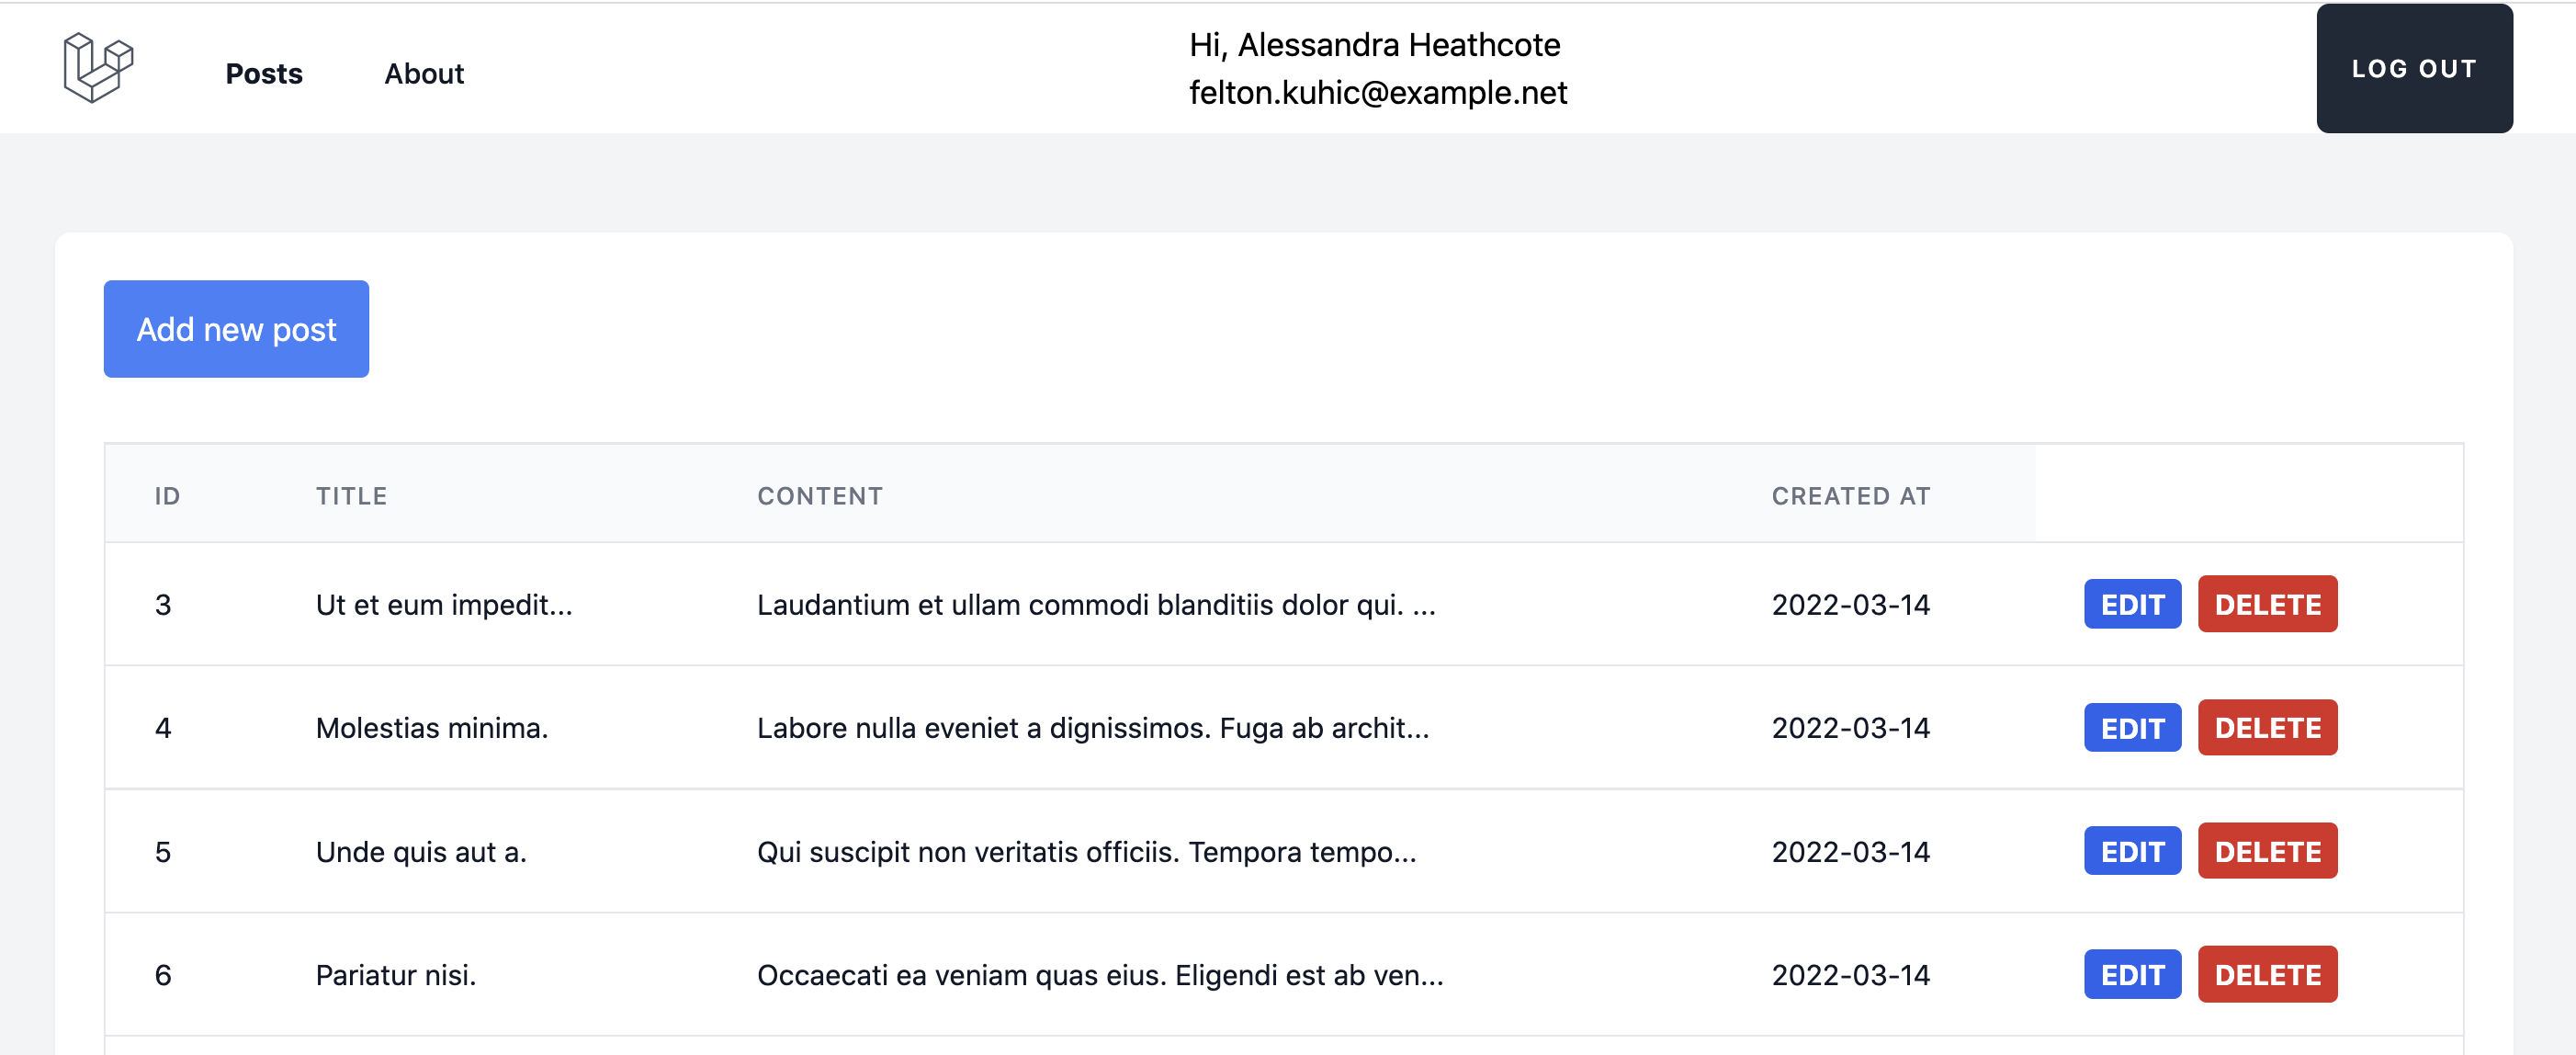Click the date 2022-03-14 in row 3
Image resolution: width=2576 pixels, height=1055 pixels.
click(1851, 604)
